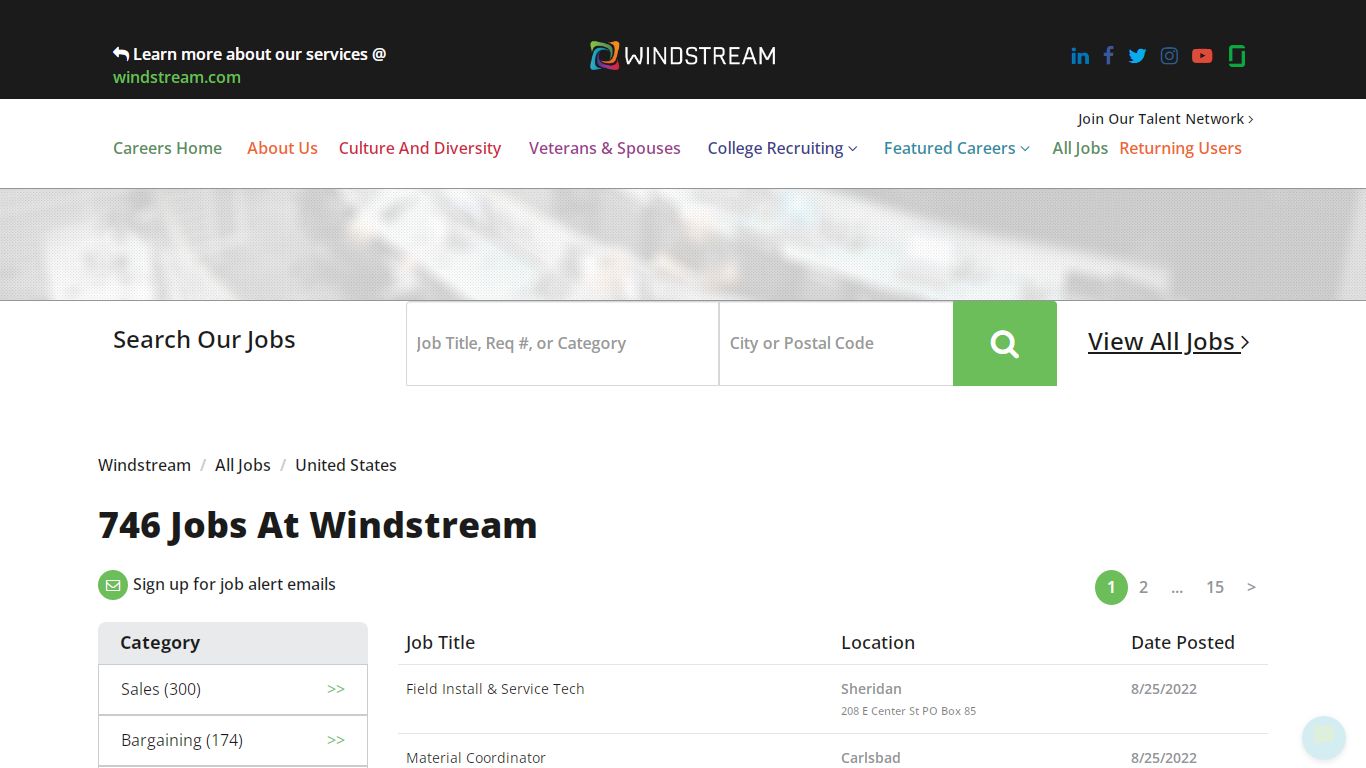Focus the City or Postal Code field
Image resolution: width=1366 pixels, height=768 pixels.
pos(836,343)
